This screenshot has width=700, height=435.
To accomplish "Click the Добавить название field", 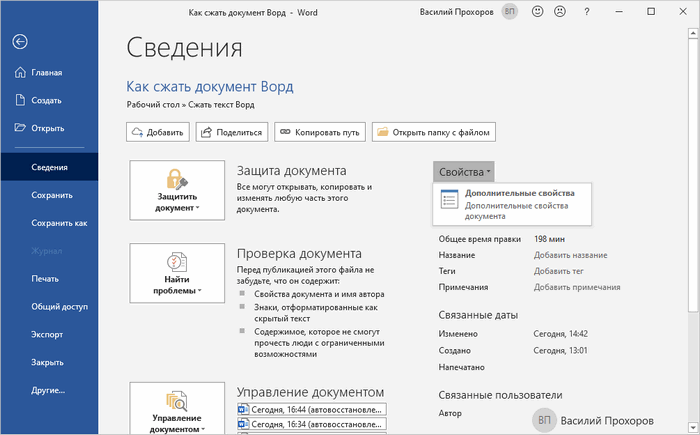I will [x=571, y=255].
